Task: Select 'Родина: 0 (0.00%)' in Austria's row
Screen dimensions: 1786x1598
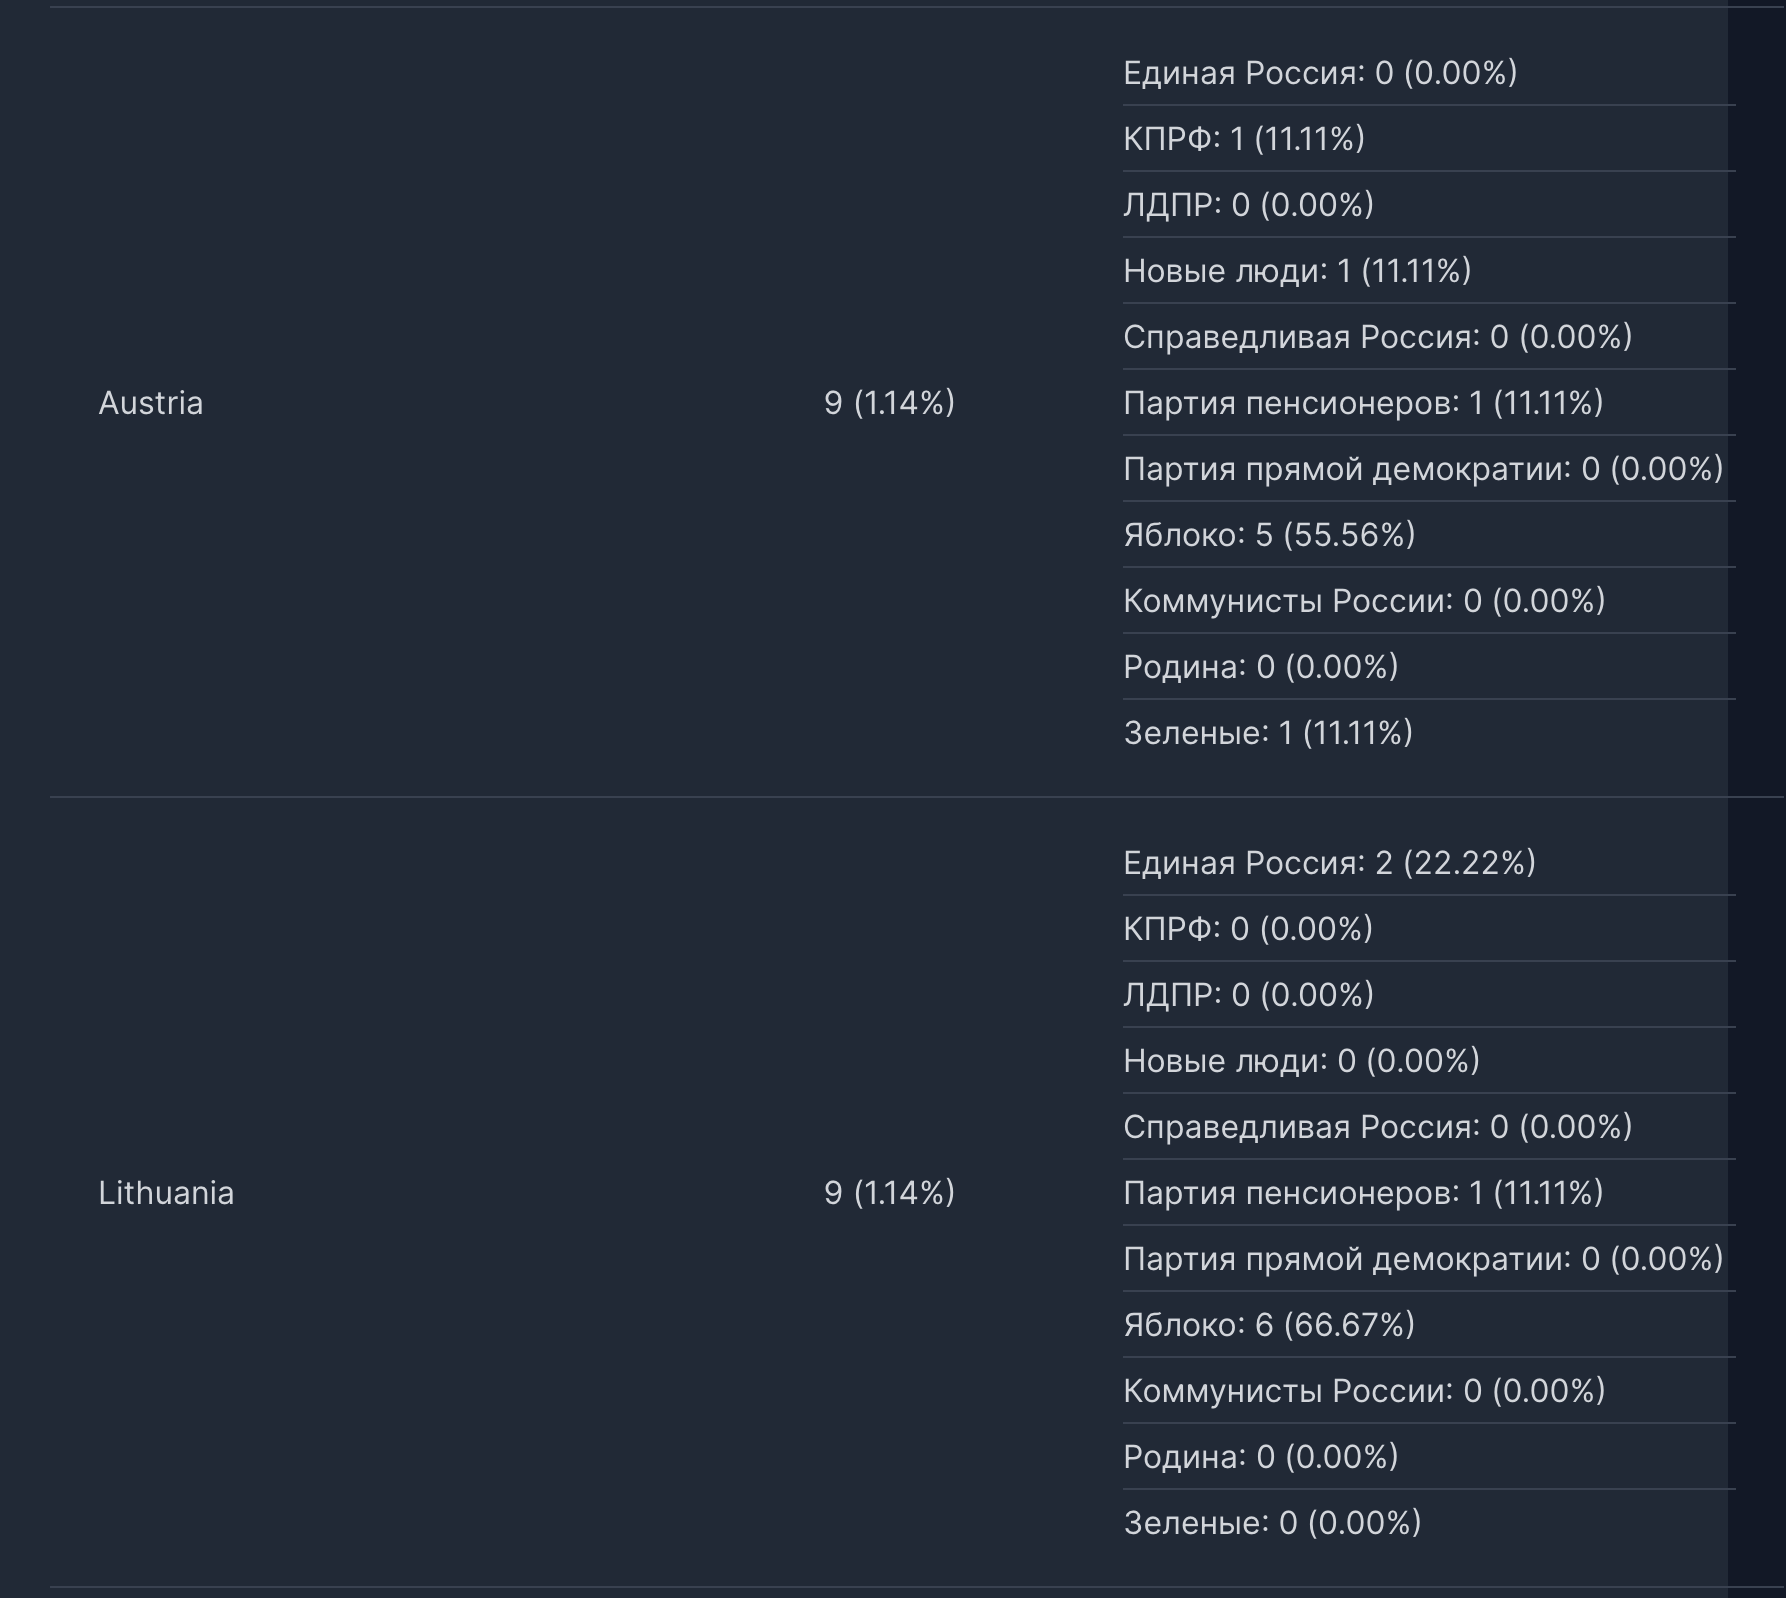Action: [x=1260, y=667]
